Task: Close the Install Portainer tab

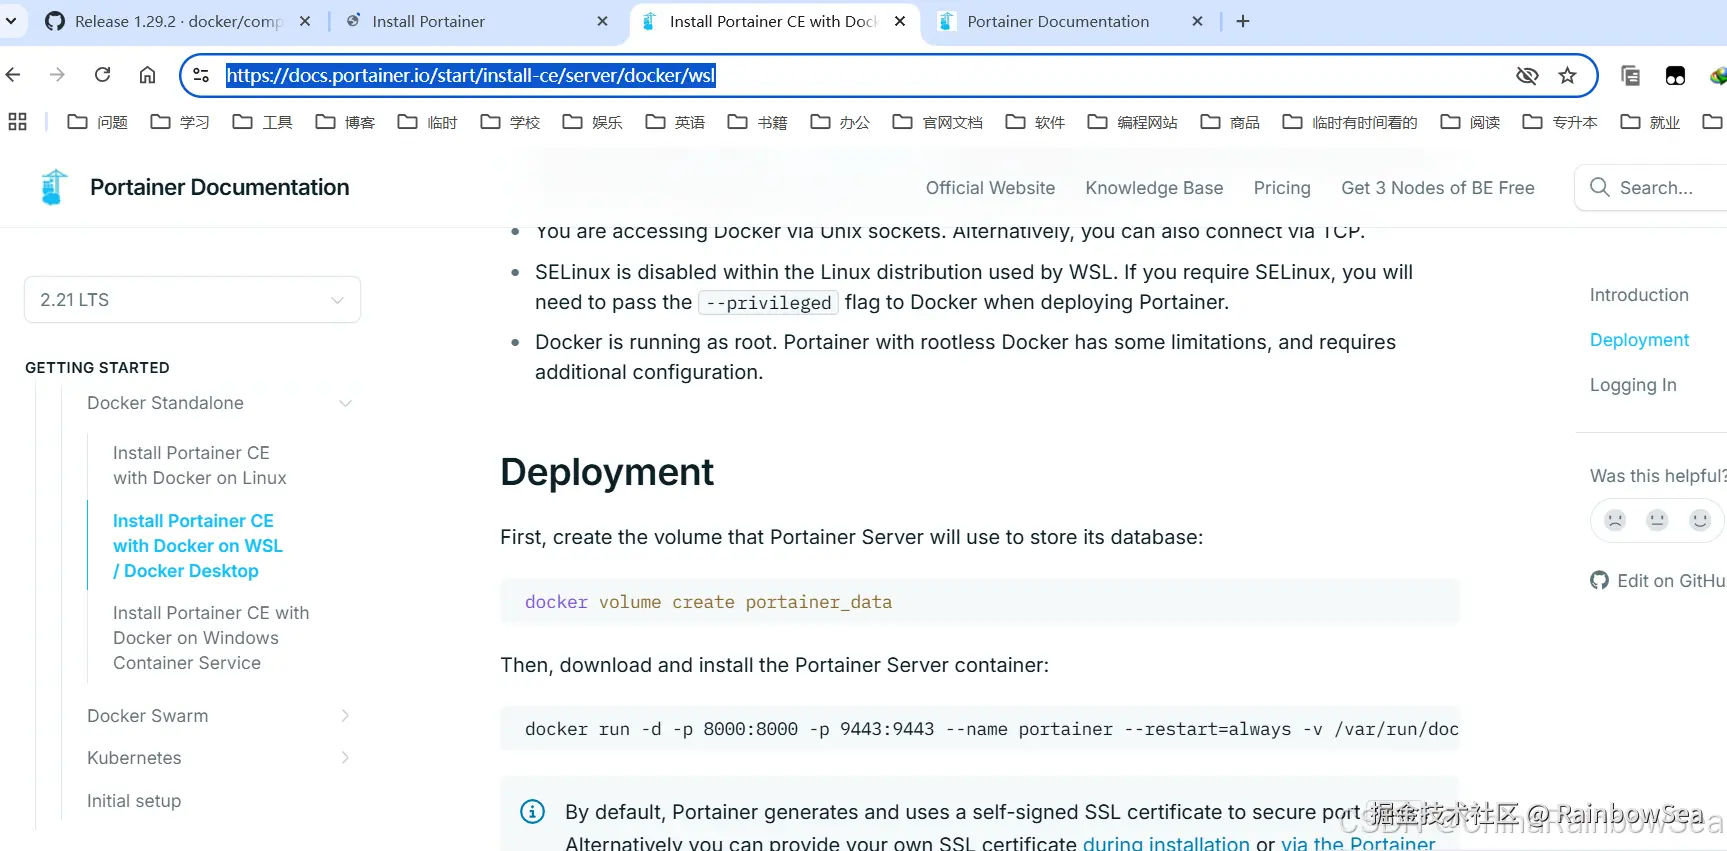Action: pos(602,21)
